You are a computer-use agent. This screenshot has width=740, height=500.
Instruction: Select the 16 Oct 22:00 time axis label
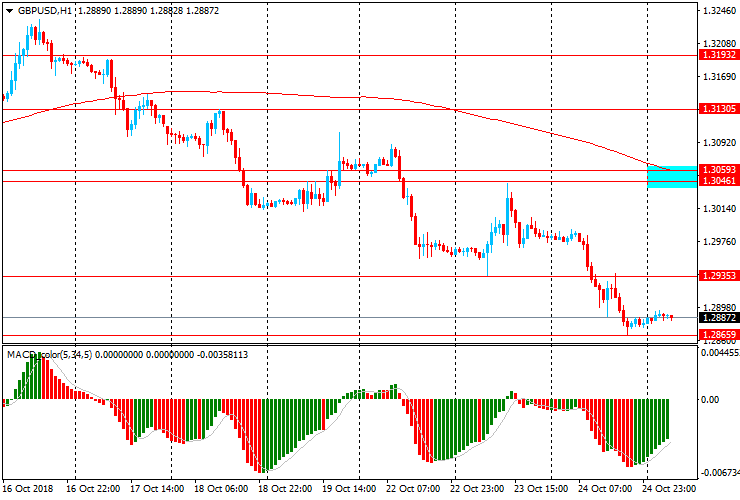click(x=93, y=489)
